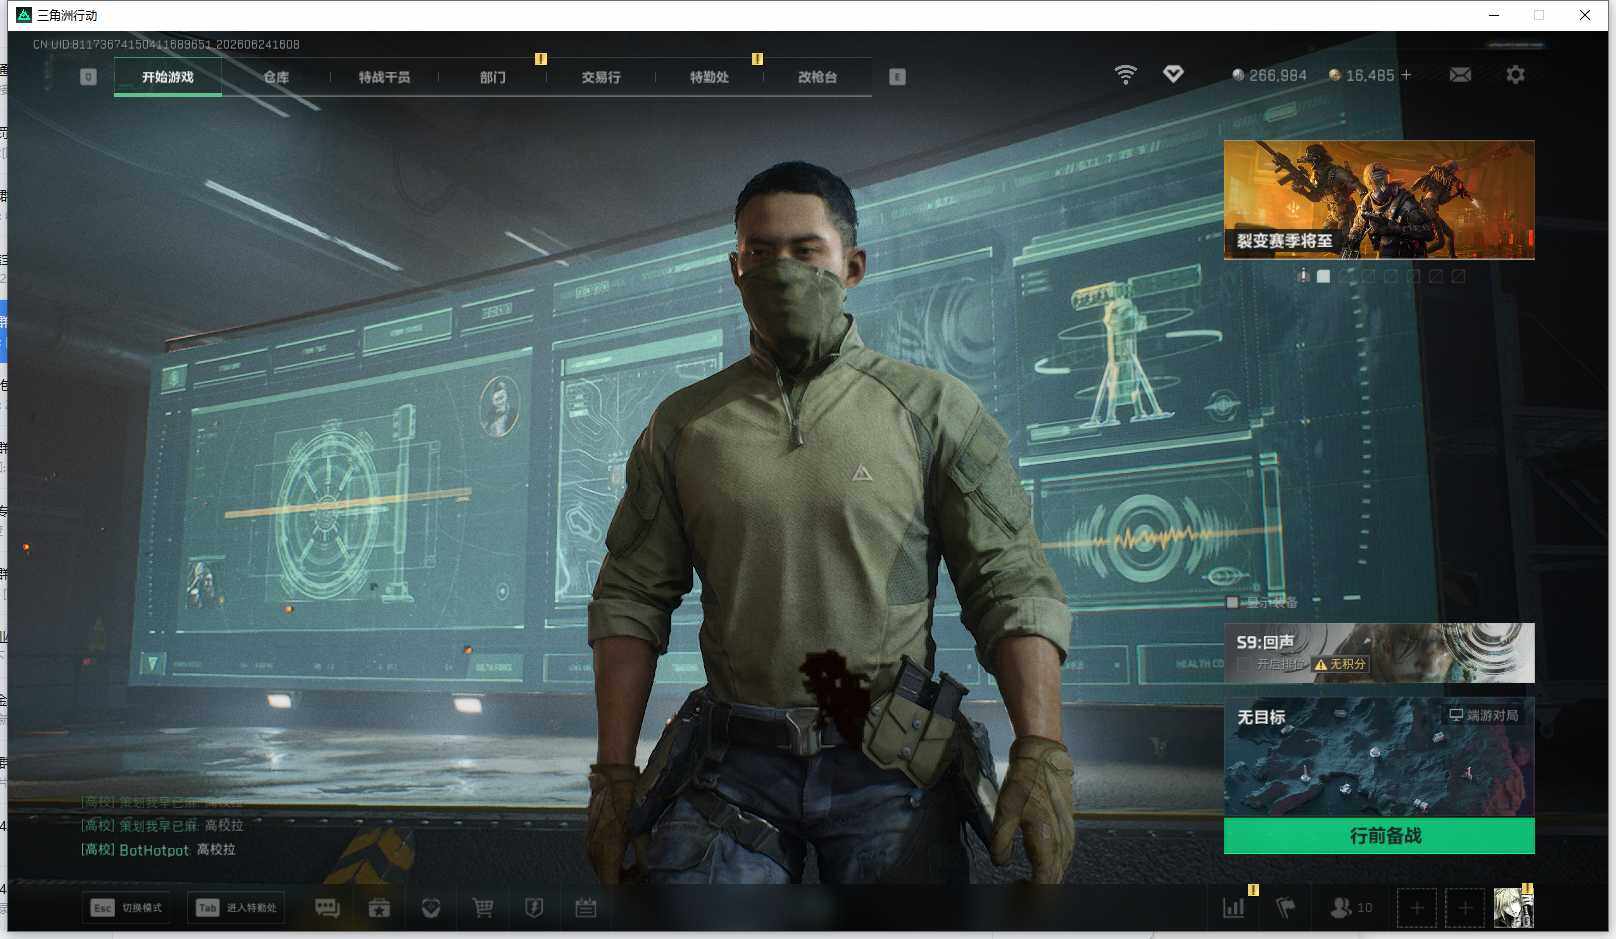1616x939 pixels.
Task: Switch to the 仓库 tab
Action: pyautogui.click(x=276, y=77)
